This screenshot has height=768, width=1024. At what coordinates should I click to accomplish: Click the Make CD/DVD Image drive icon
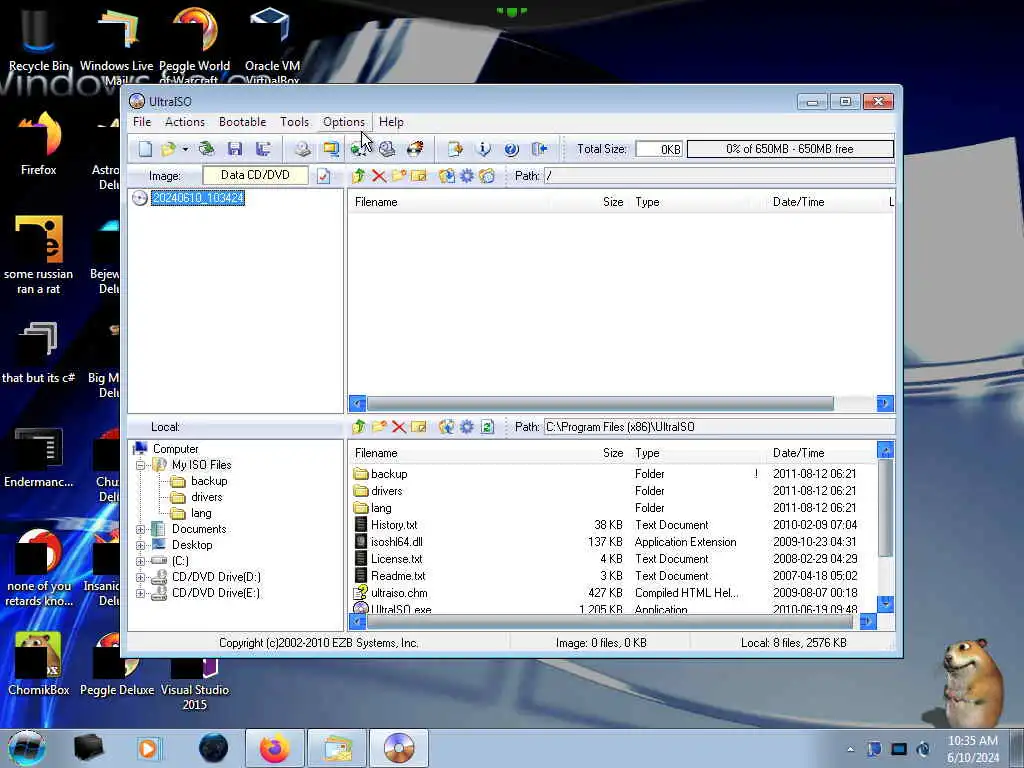click(302, 149)
